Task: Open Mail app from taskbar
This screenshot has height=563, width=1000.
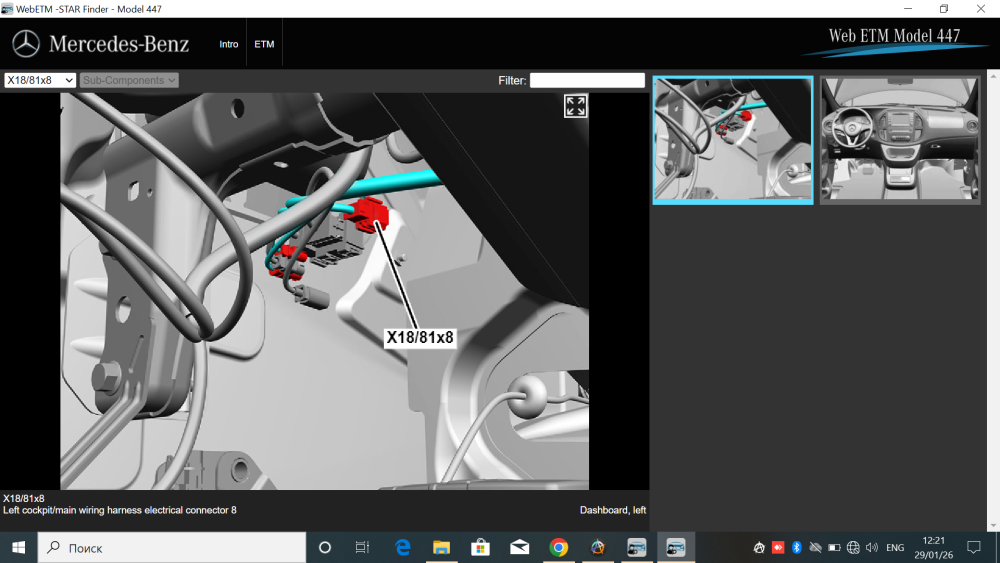Action: (x=520, y=548)
